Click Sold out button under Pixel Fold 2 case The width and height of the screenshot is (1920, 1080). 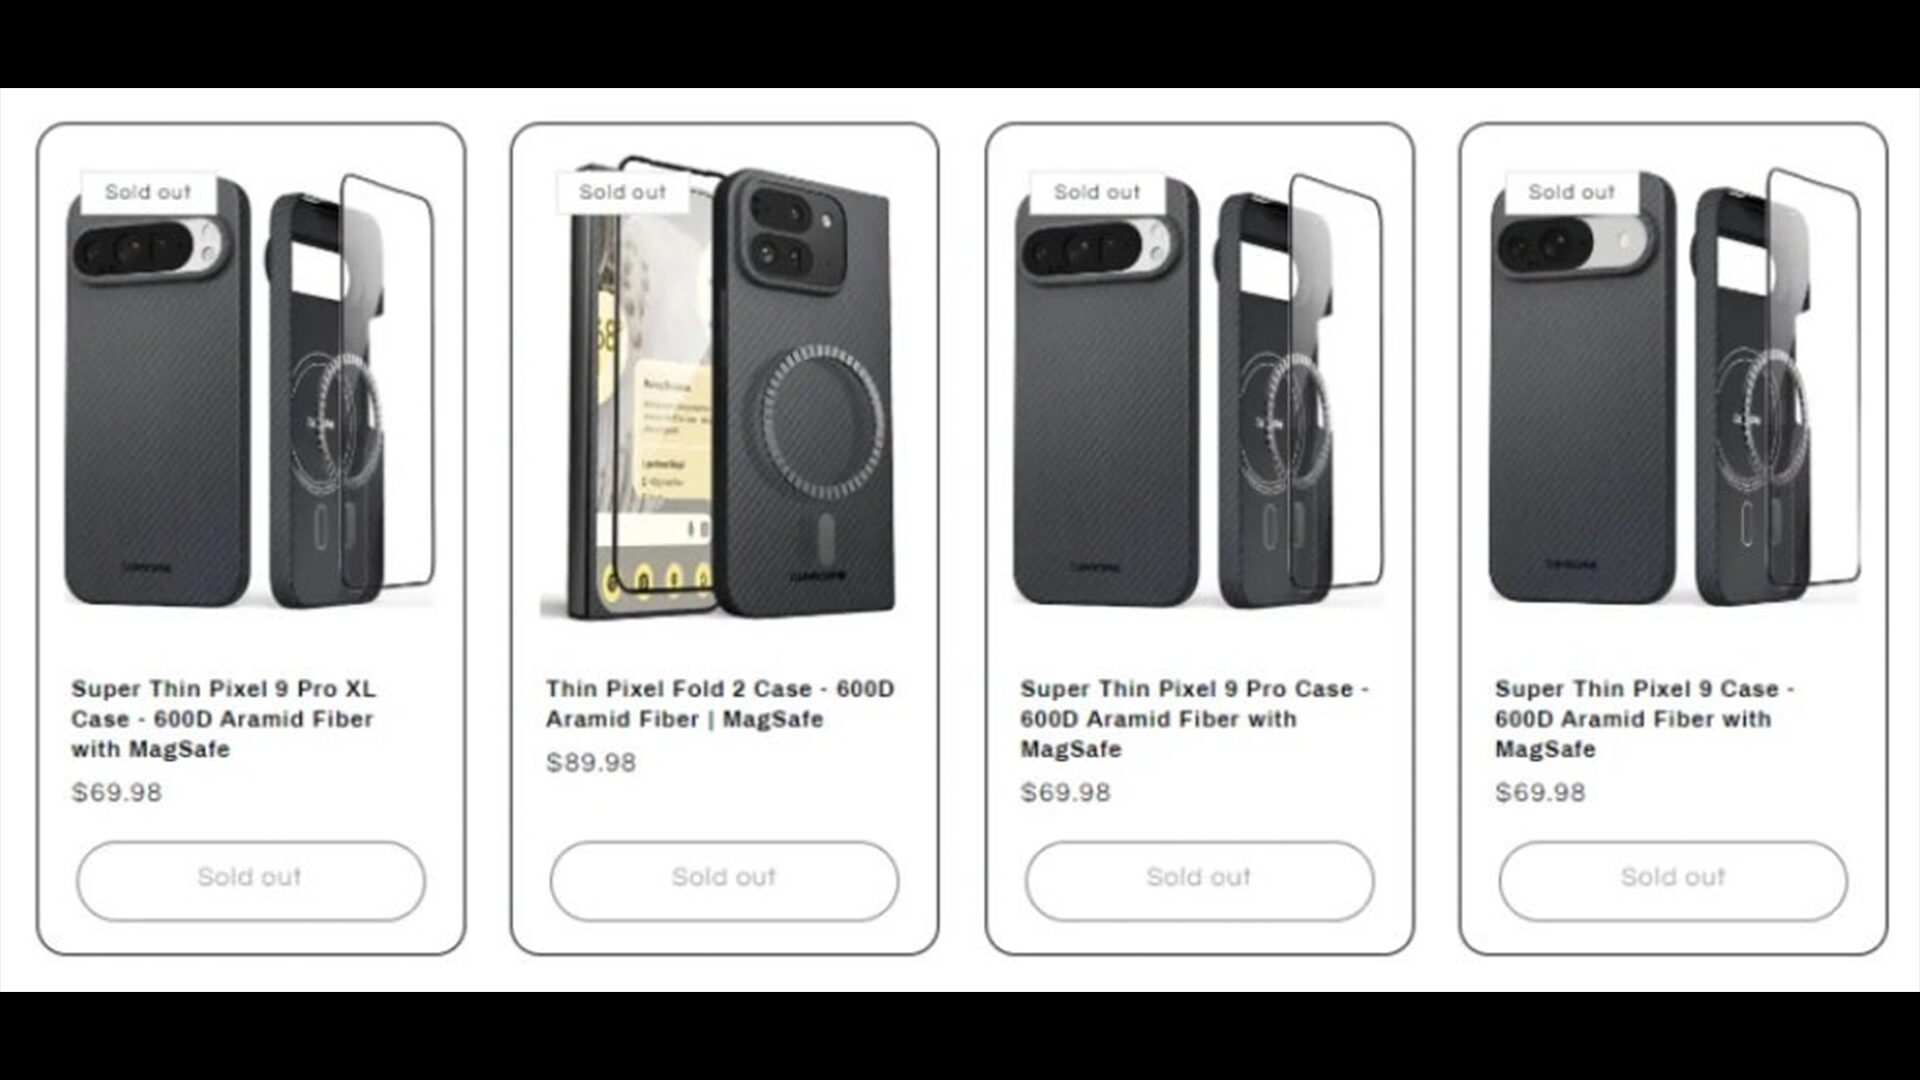tap(724, 880)
